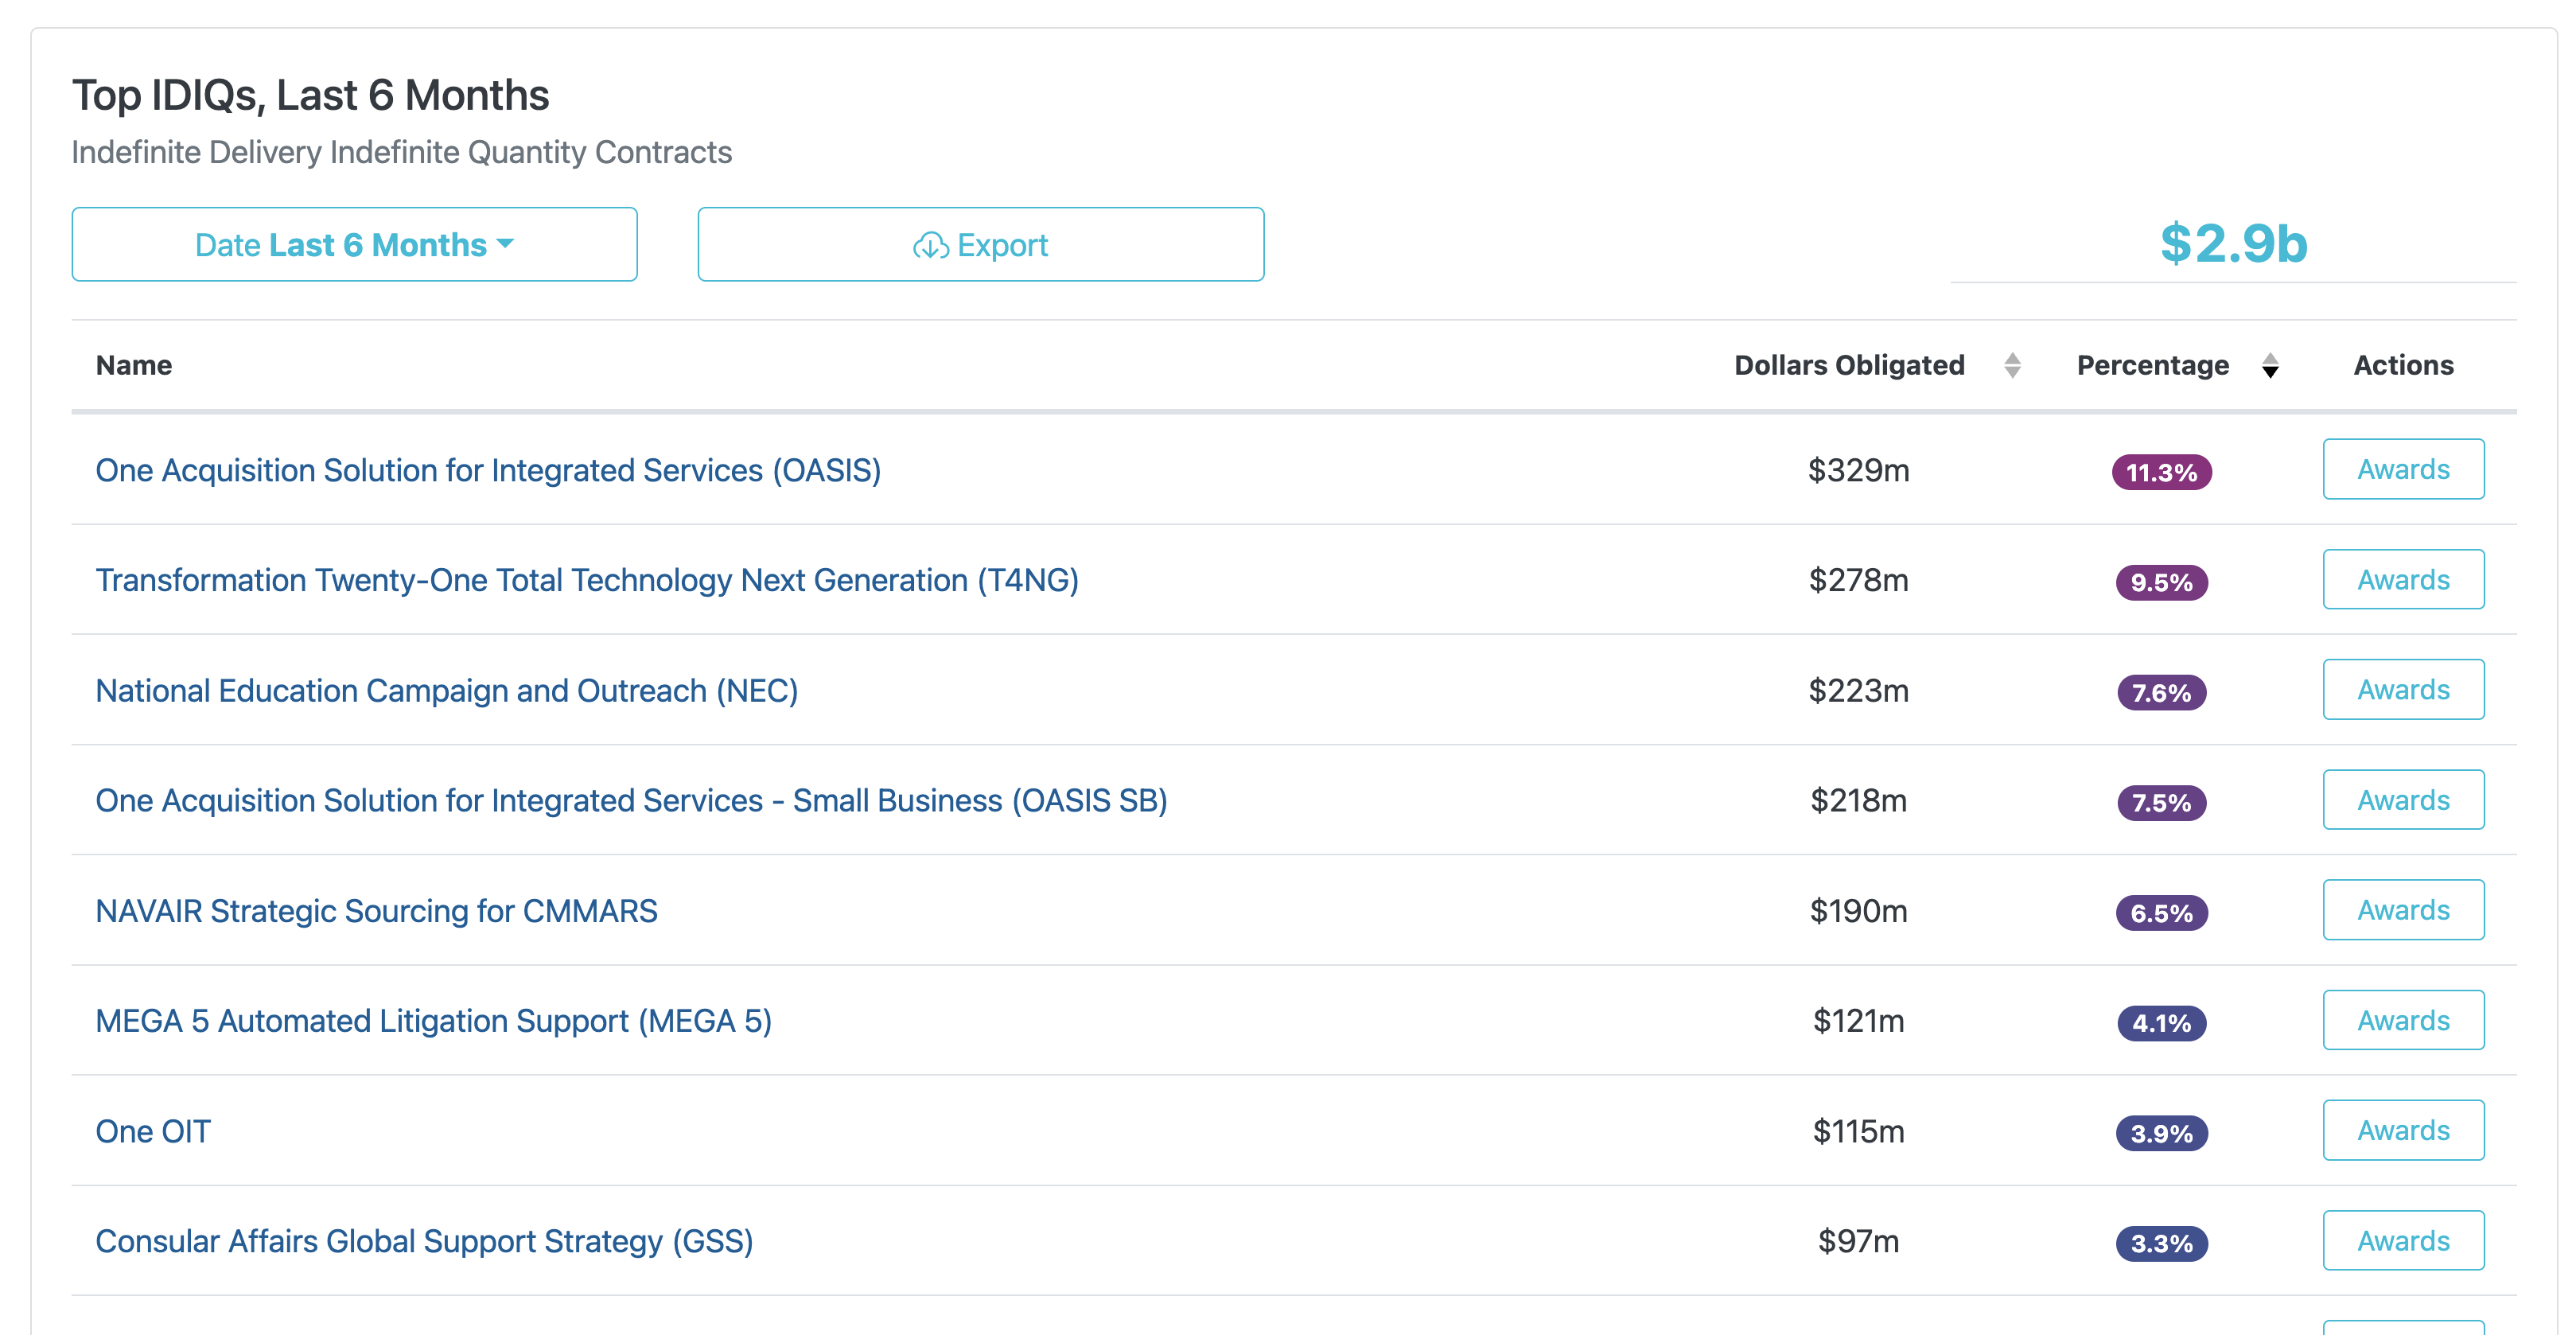
Task: Click the 3.3% percentage badge
Action: pyautogui.click(x=2161, y=1243)
